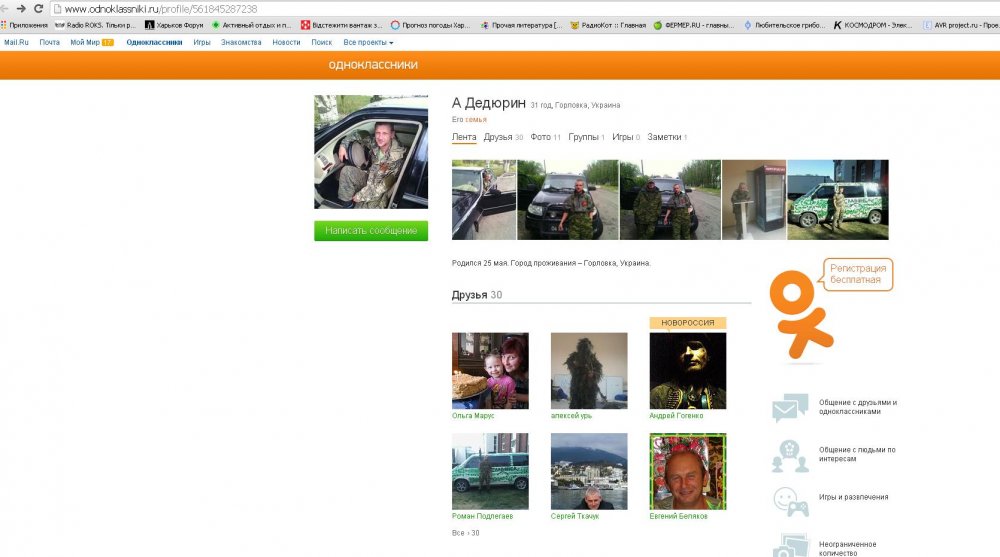Click the games and entertainment icon
This screenshot has width=1000, height=557.
point(791,502)
